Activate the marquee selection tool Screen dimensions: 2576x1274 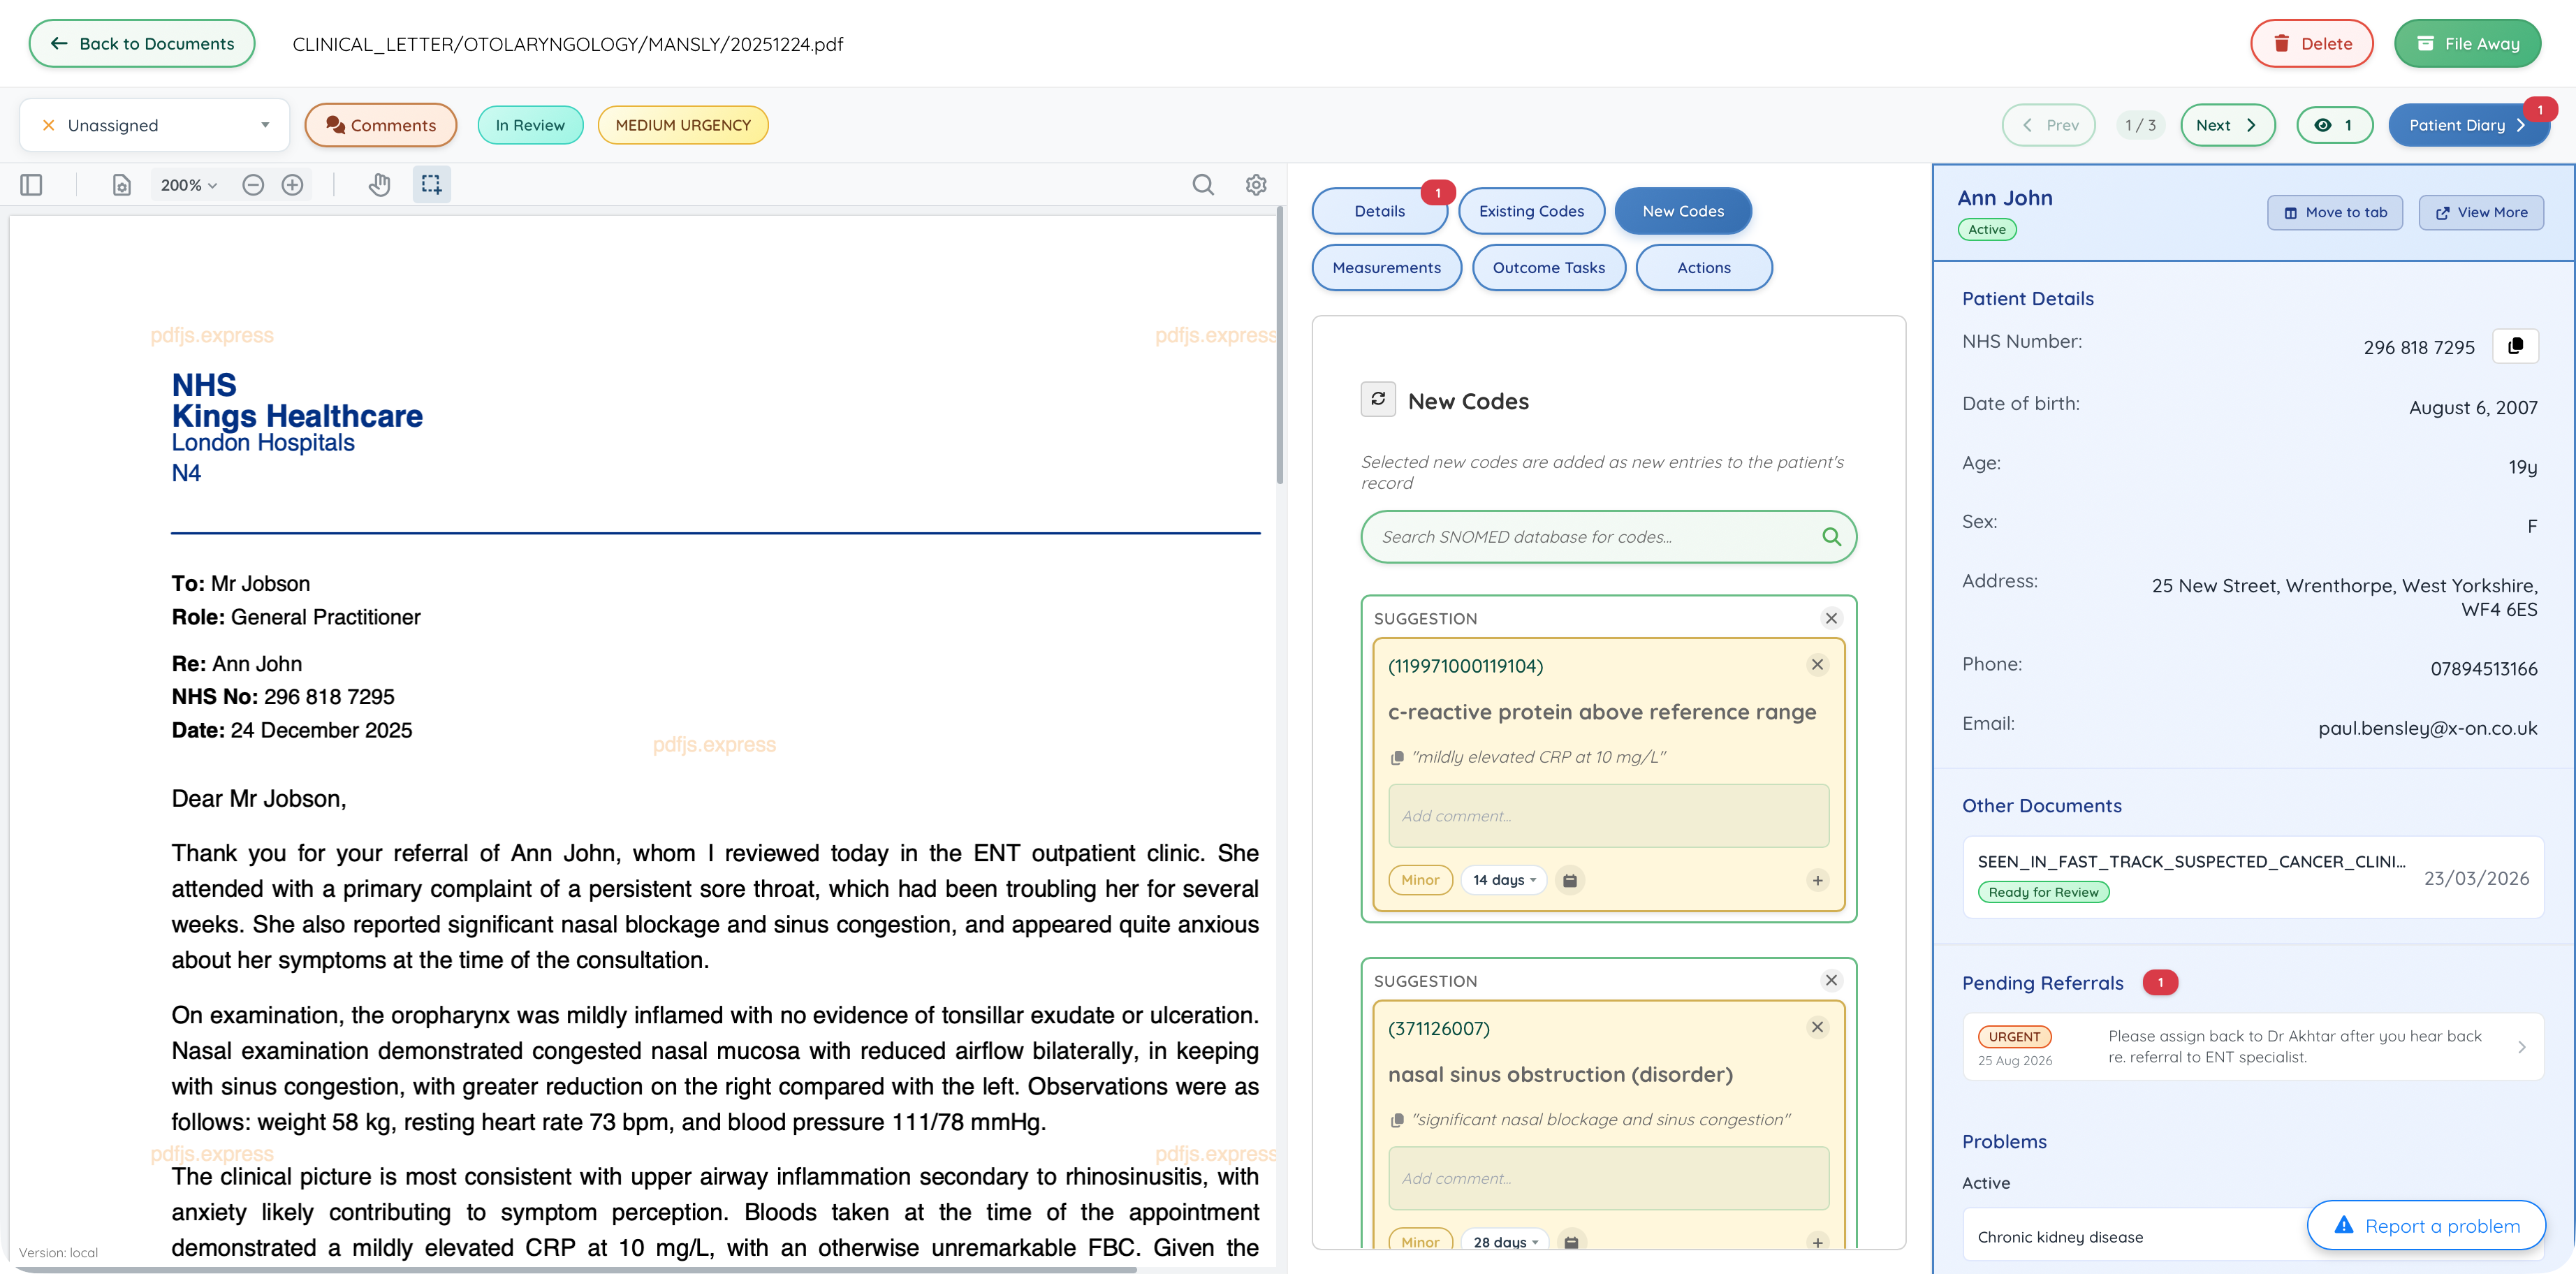[x=431, y=185]
